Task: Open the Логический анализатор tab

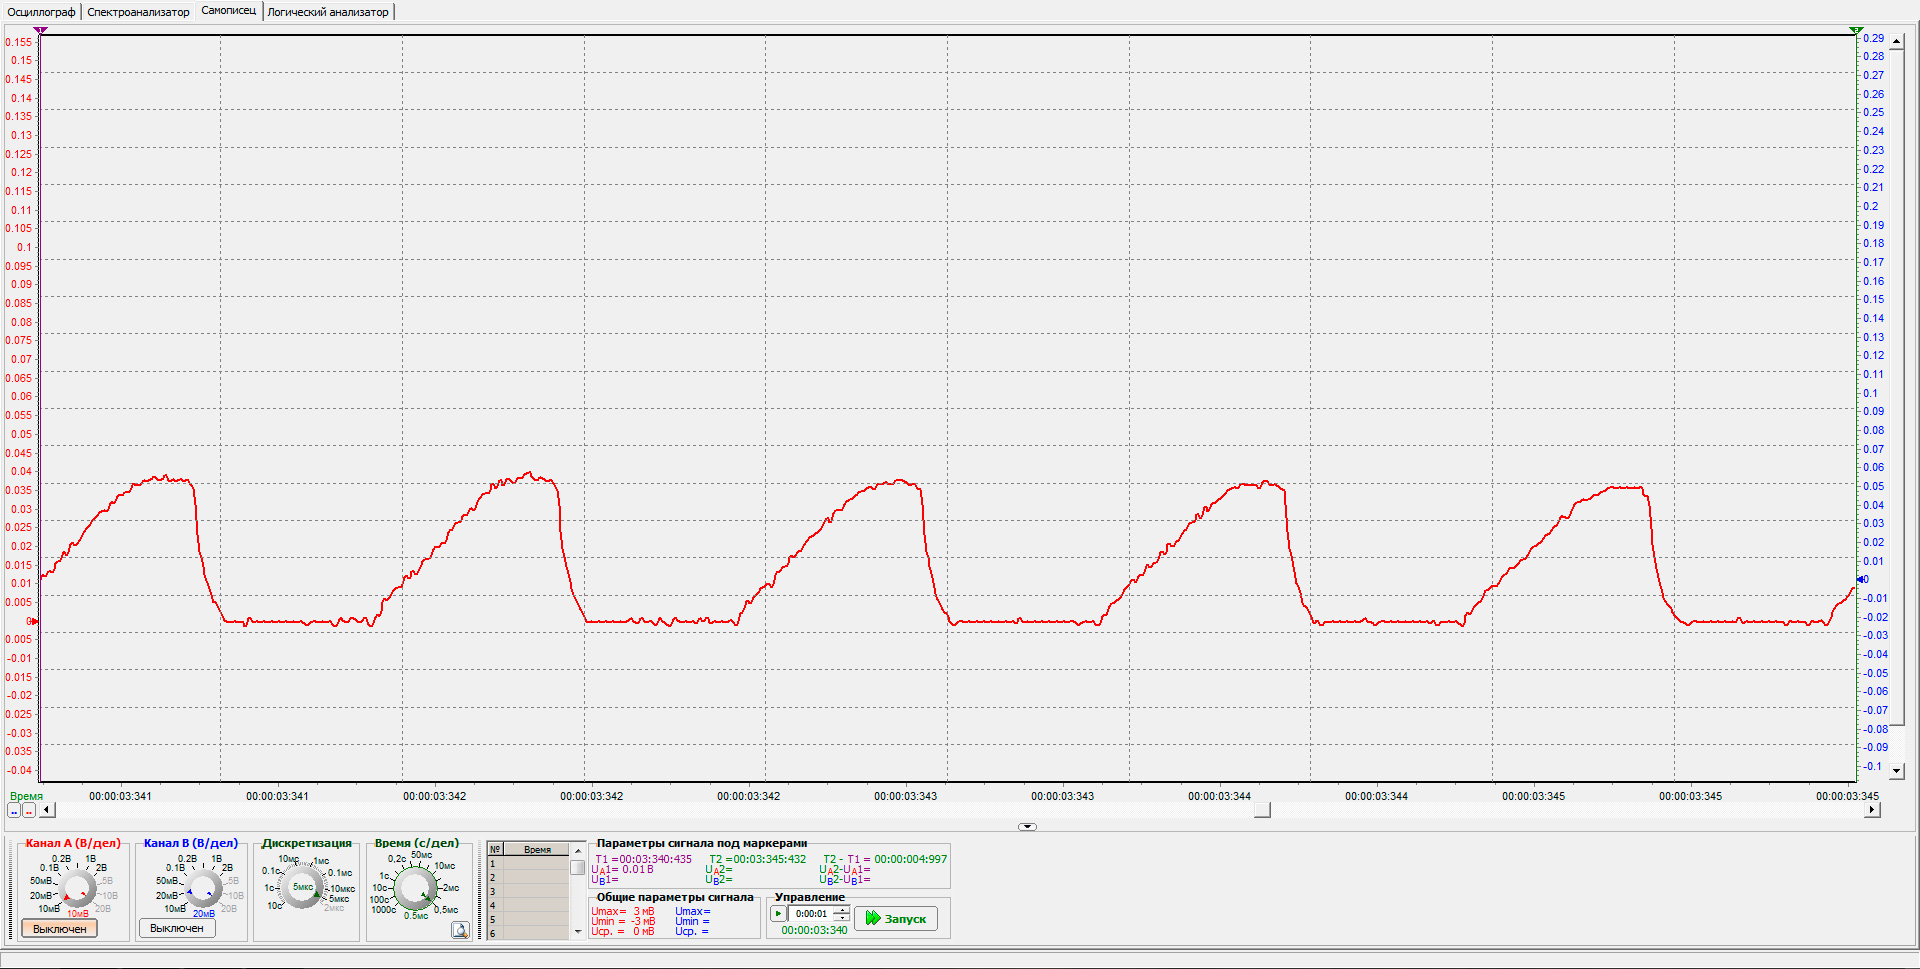Action: [328, 12]
